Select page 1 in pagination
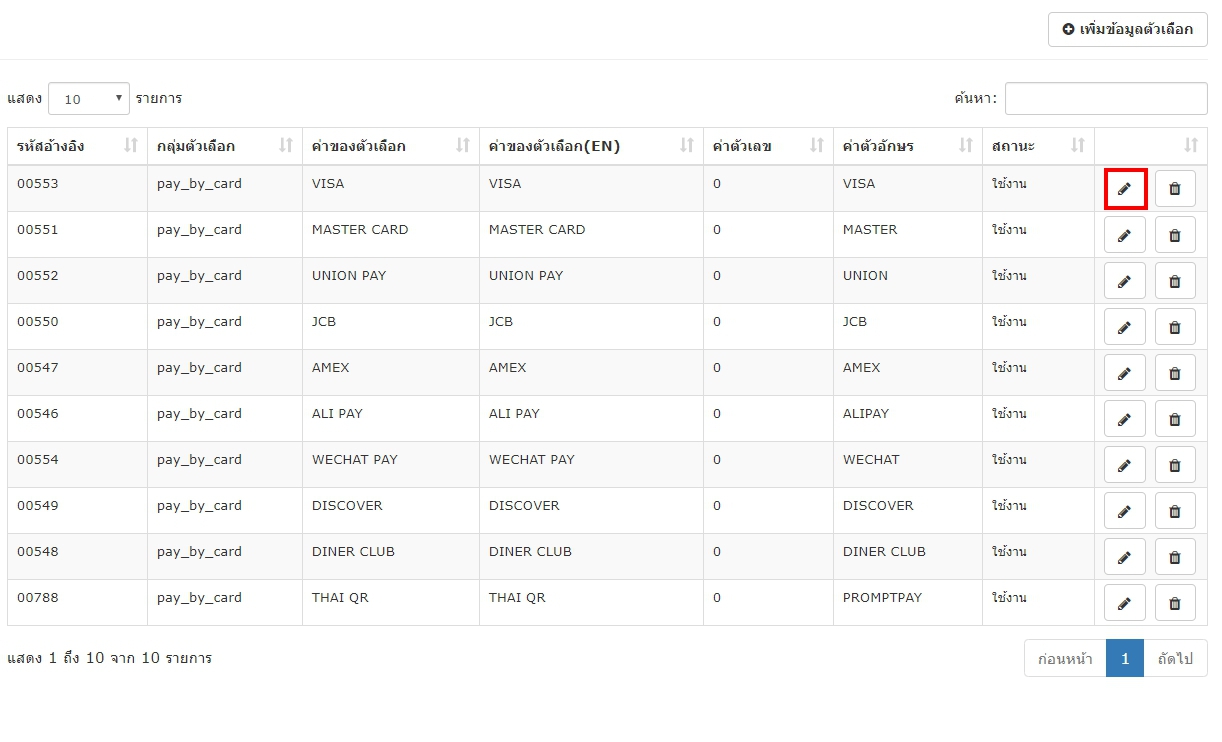The width and height of the screenshot is (1222, 742). [1125, 658]
